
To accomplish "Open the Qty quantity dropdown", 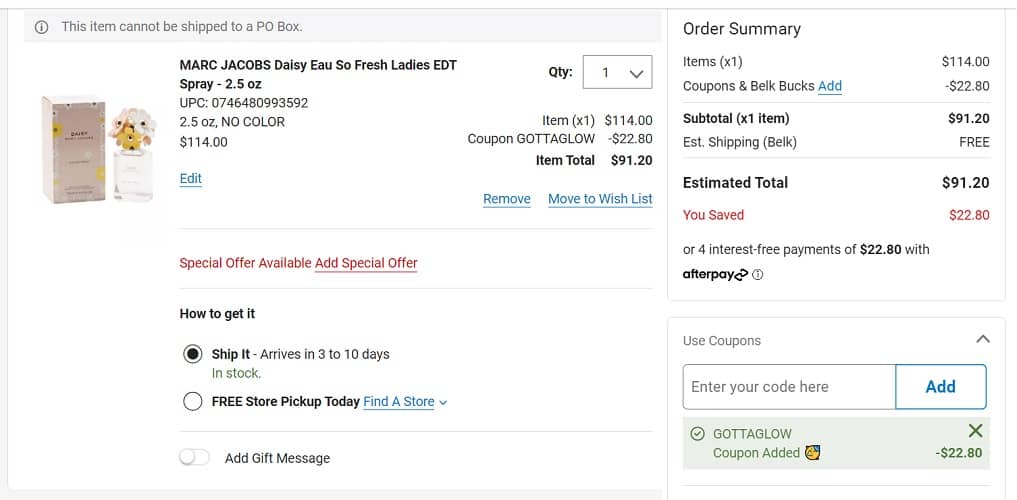I will pos(617,72).
